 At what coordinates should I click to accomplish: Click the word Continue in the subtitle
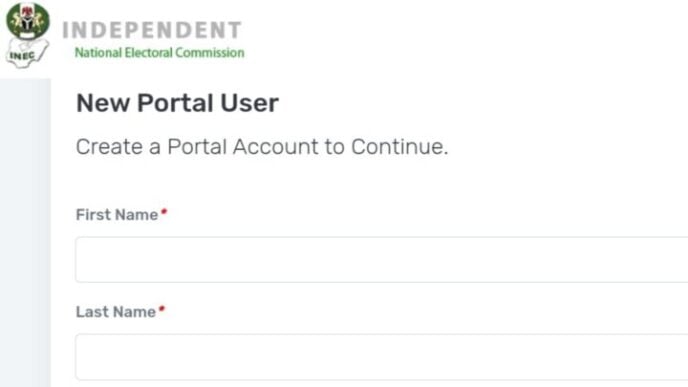pyautogui.click(x=397, y=147)
